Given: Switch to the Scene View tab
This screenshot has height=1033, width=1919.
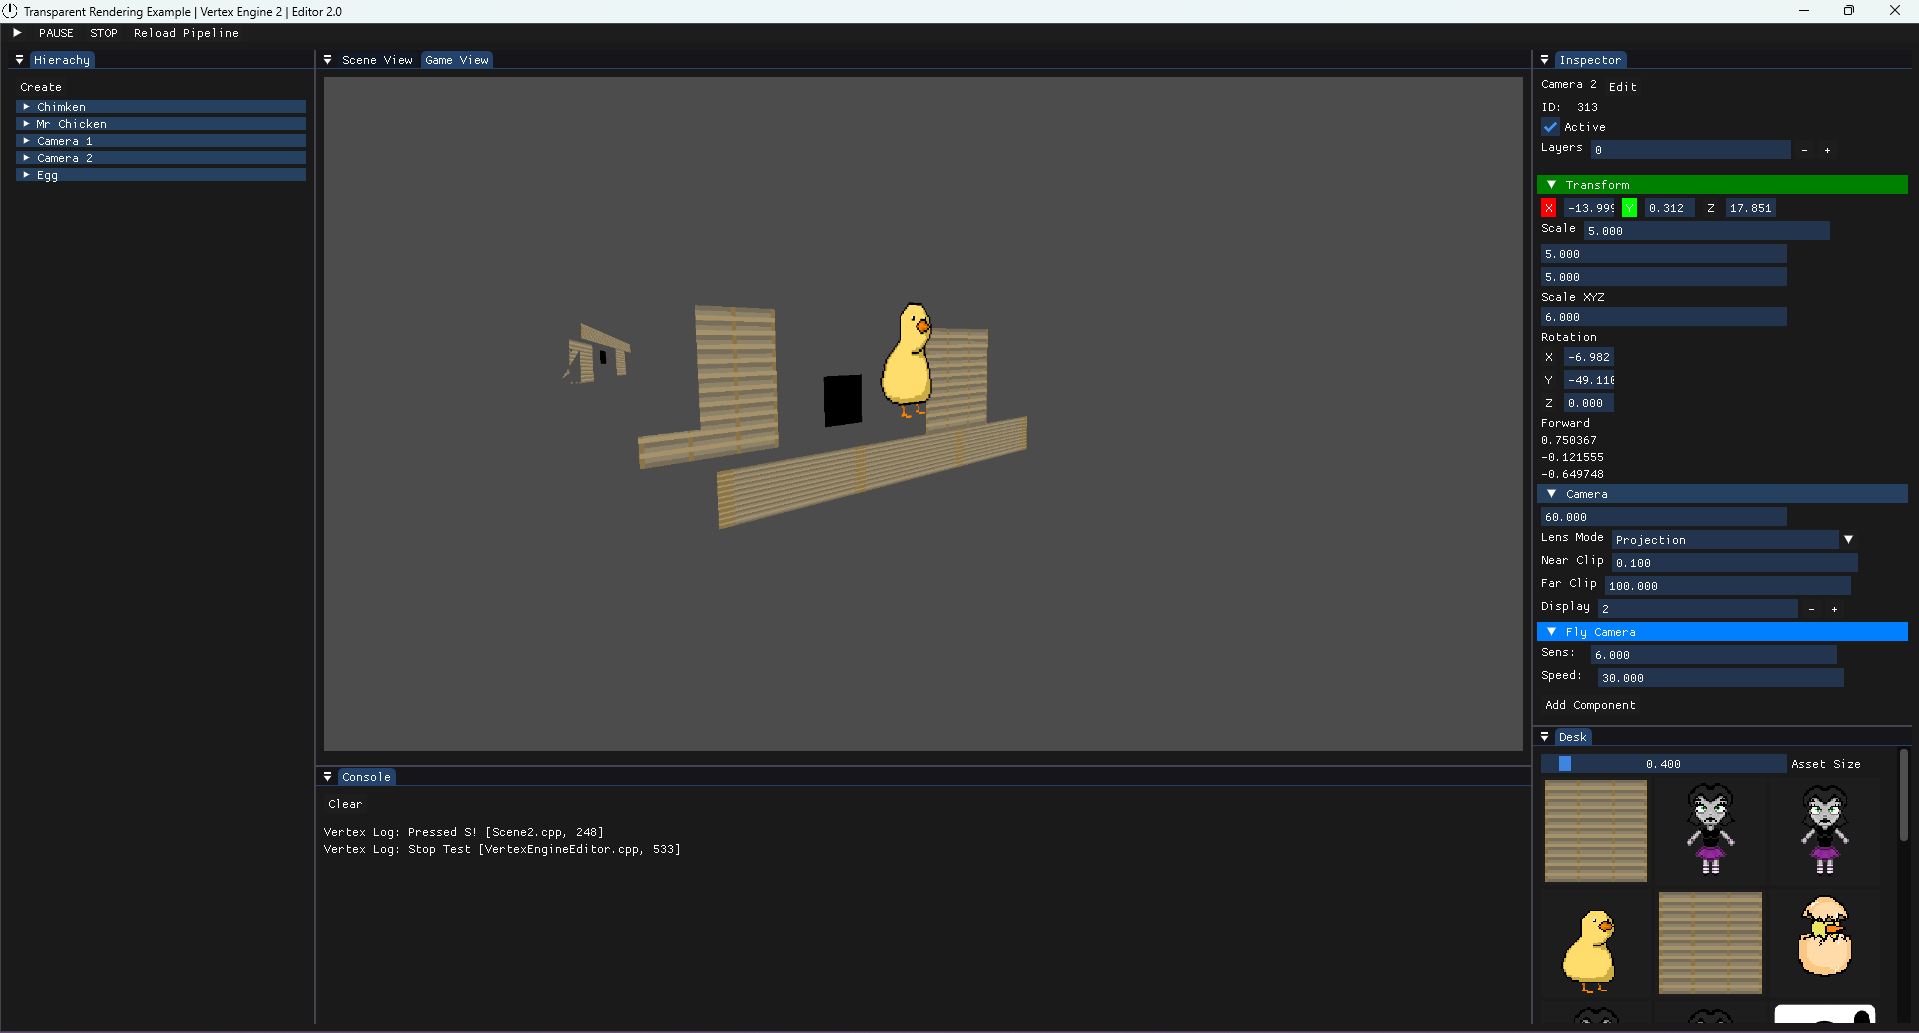Looking at the screenshot, I should 376,60.
